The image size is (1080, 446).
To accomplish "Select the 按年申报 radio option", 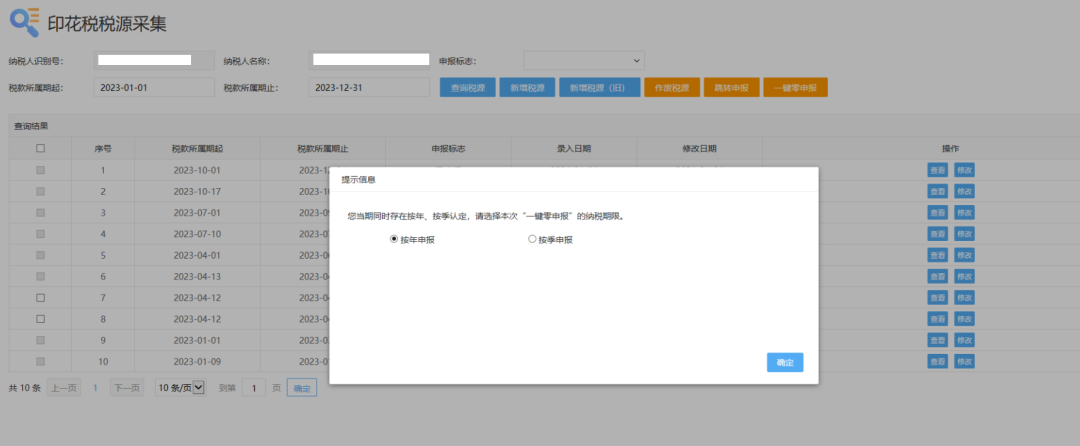I will coord(394,240).
